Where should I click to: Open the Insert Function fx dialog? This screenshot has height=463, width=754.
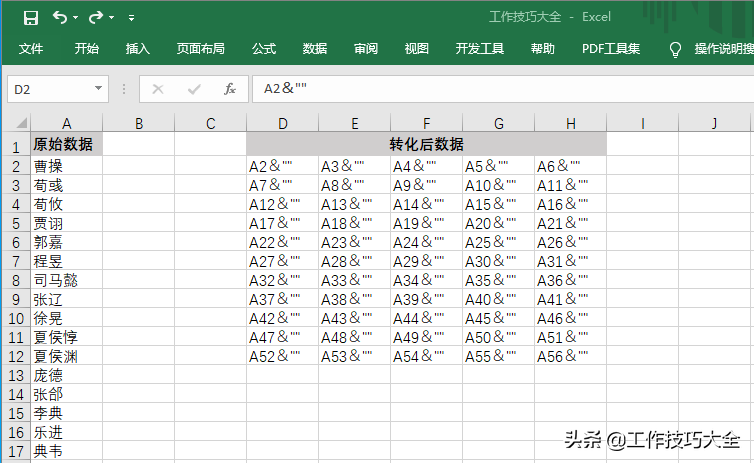(x=230, y=89)
